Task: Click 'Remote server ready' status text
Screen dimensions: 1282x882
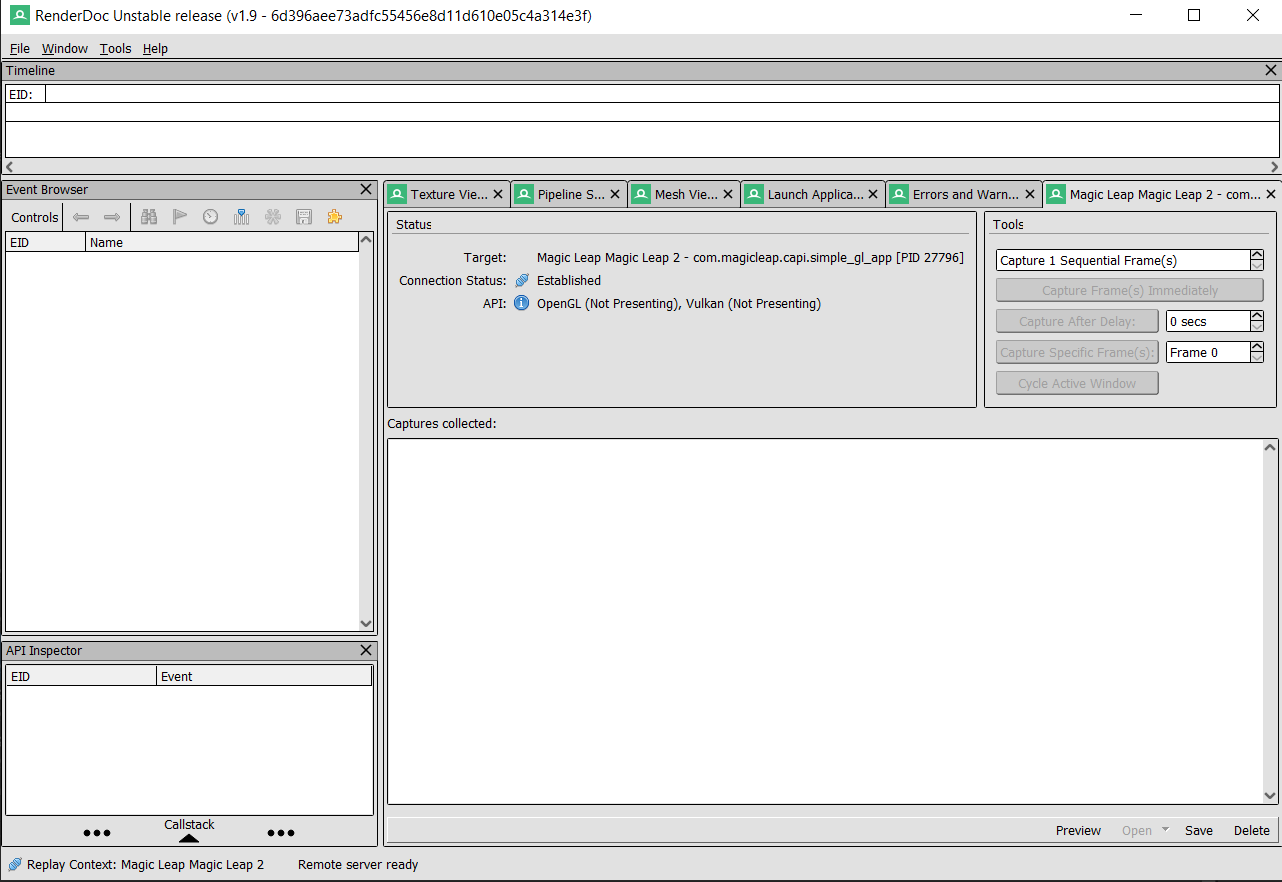Action: 358,864
